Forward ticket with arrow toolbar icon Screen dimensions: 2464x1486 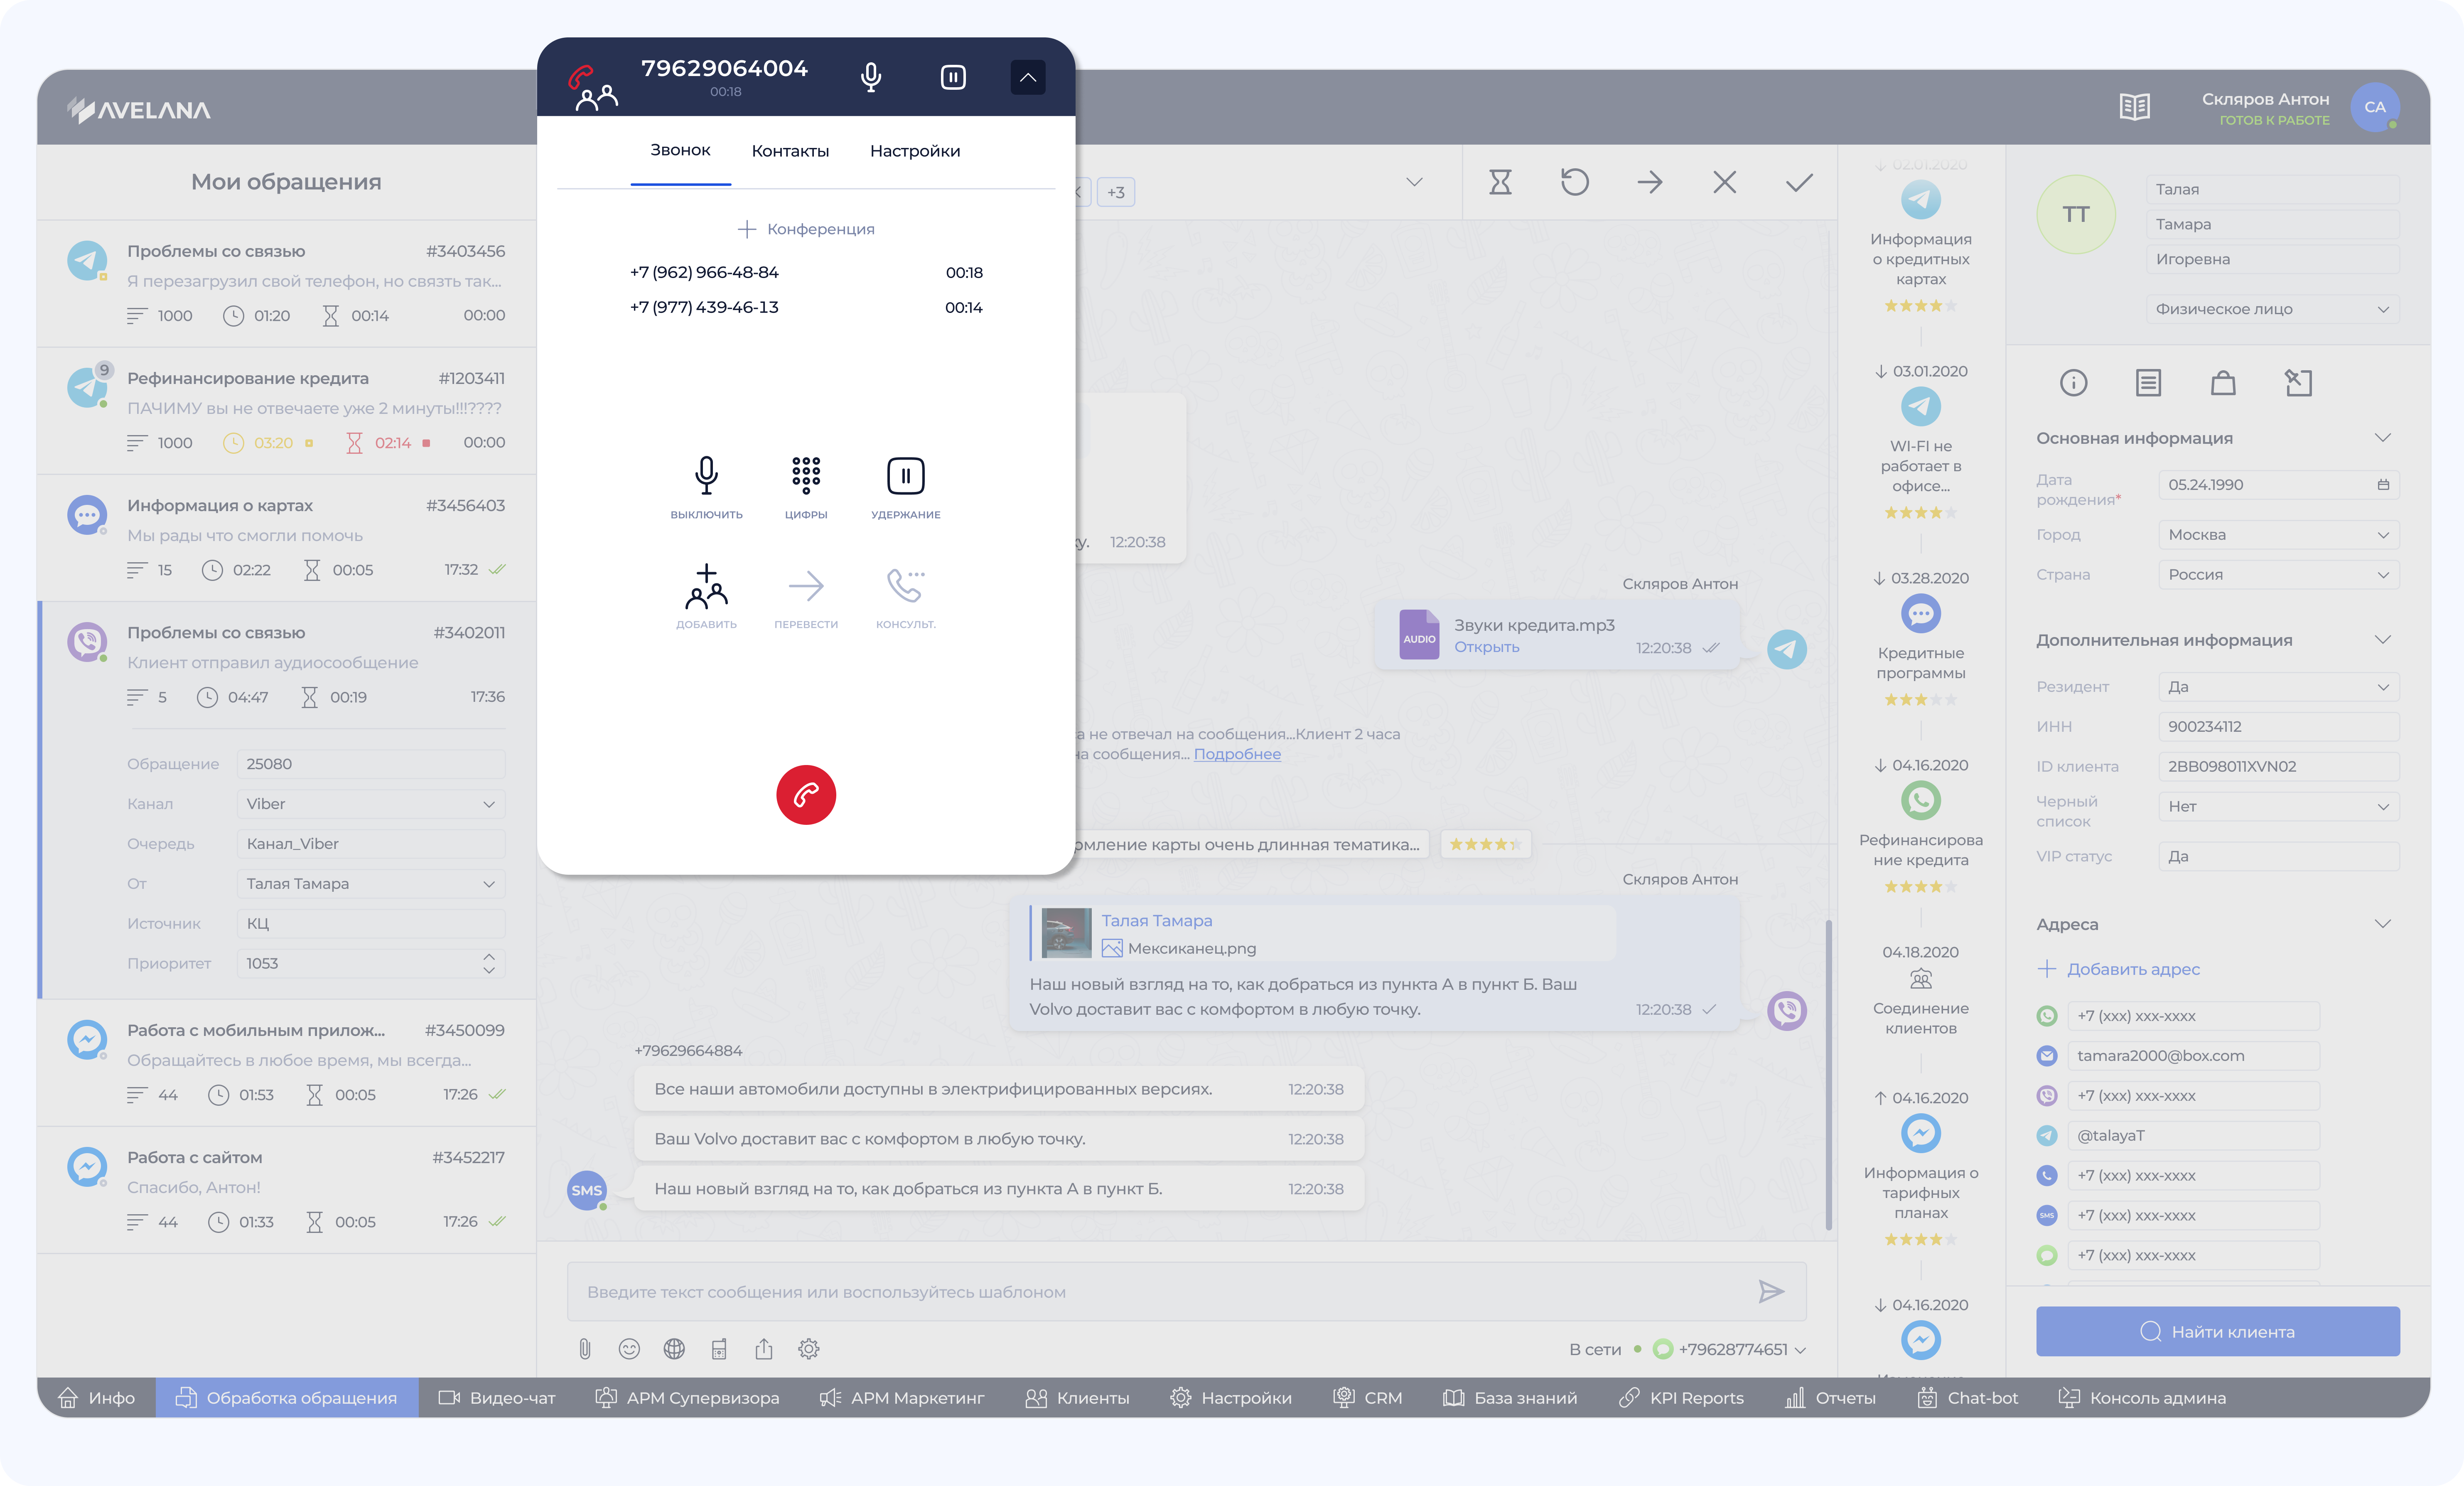(x=1650, y=182)
